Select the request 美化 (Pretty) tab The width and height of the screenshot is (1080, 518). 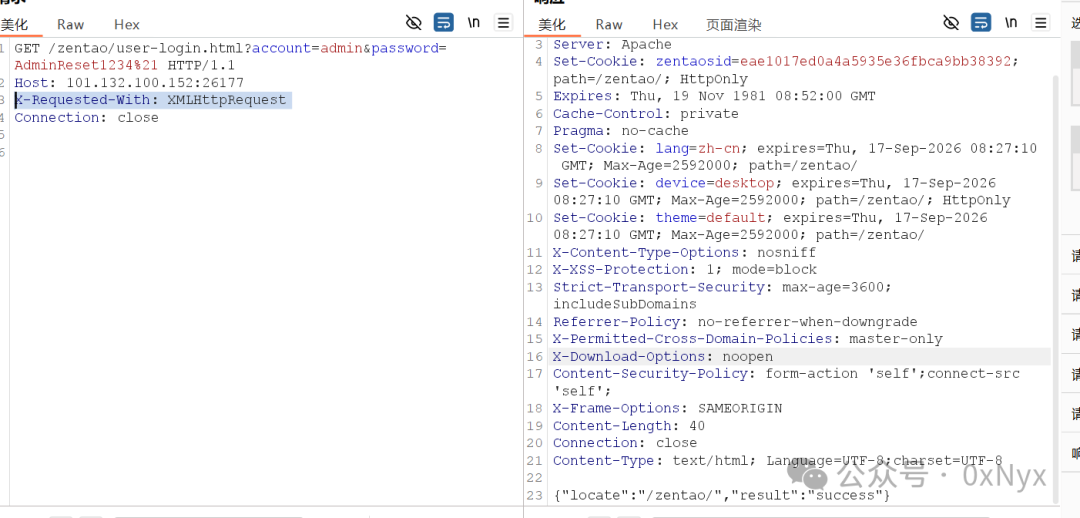pyautogui.click(x=14, y=25)
